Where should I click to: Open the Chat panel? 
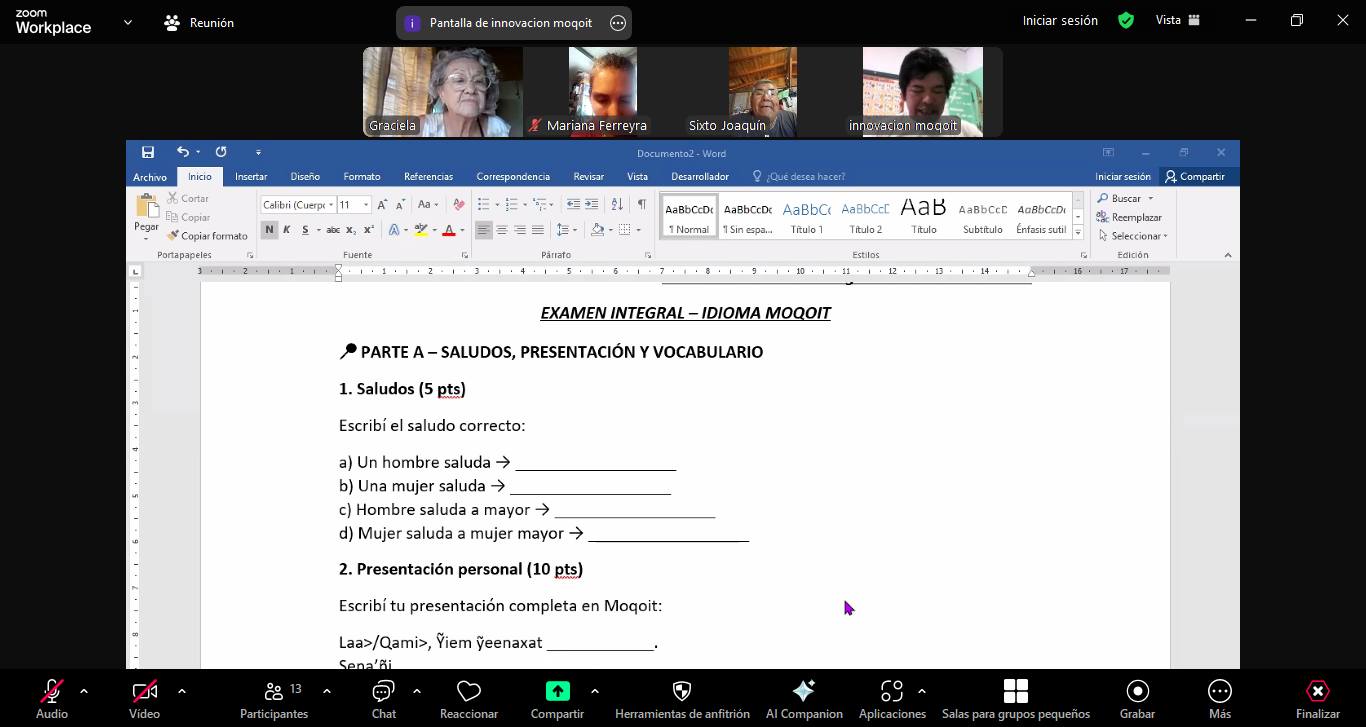[x=383, y=692]
